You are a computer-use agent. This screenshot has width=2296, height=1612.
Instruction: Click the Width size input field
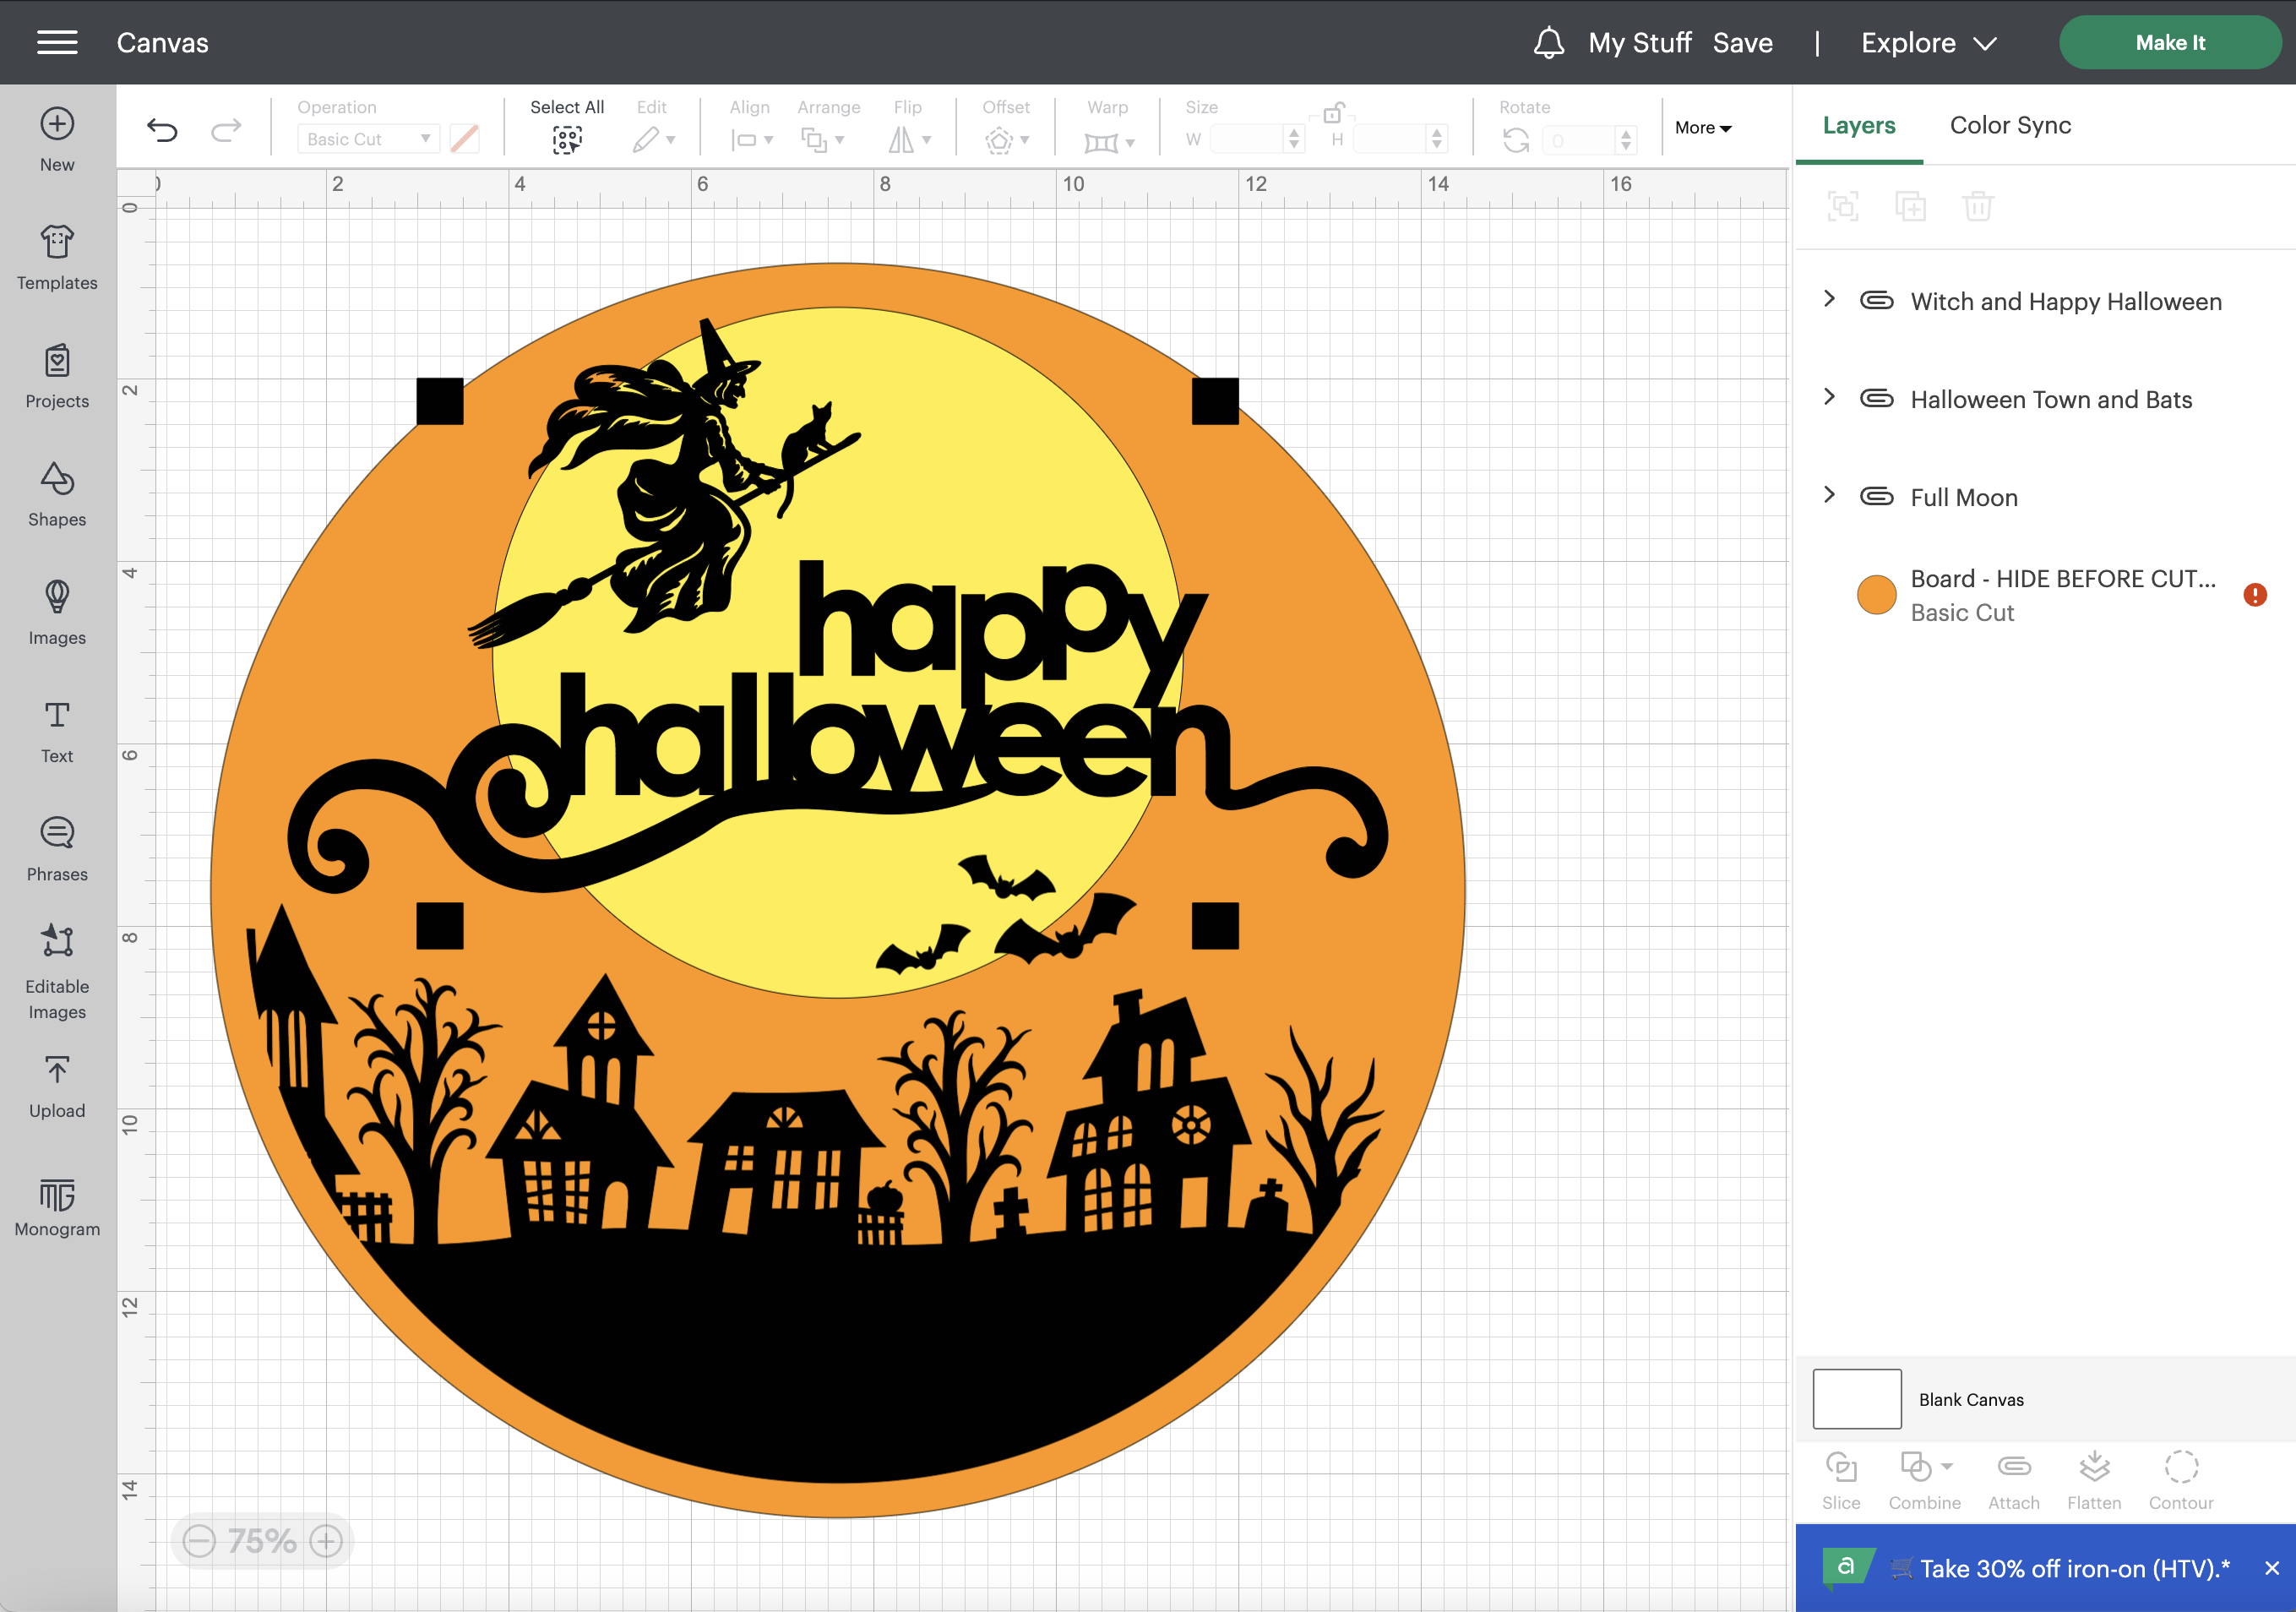1245,140
